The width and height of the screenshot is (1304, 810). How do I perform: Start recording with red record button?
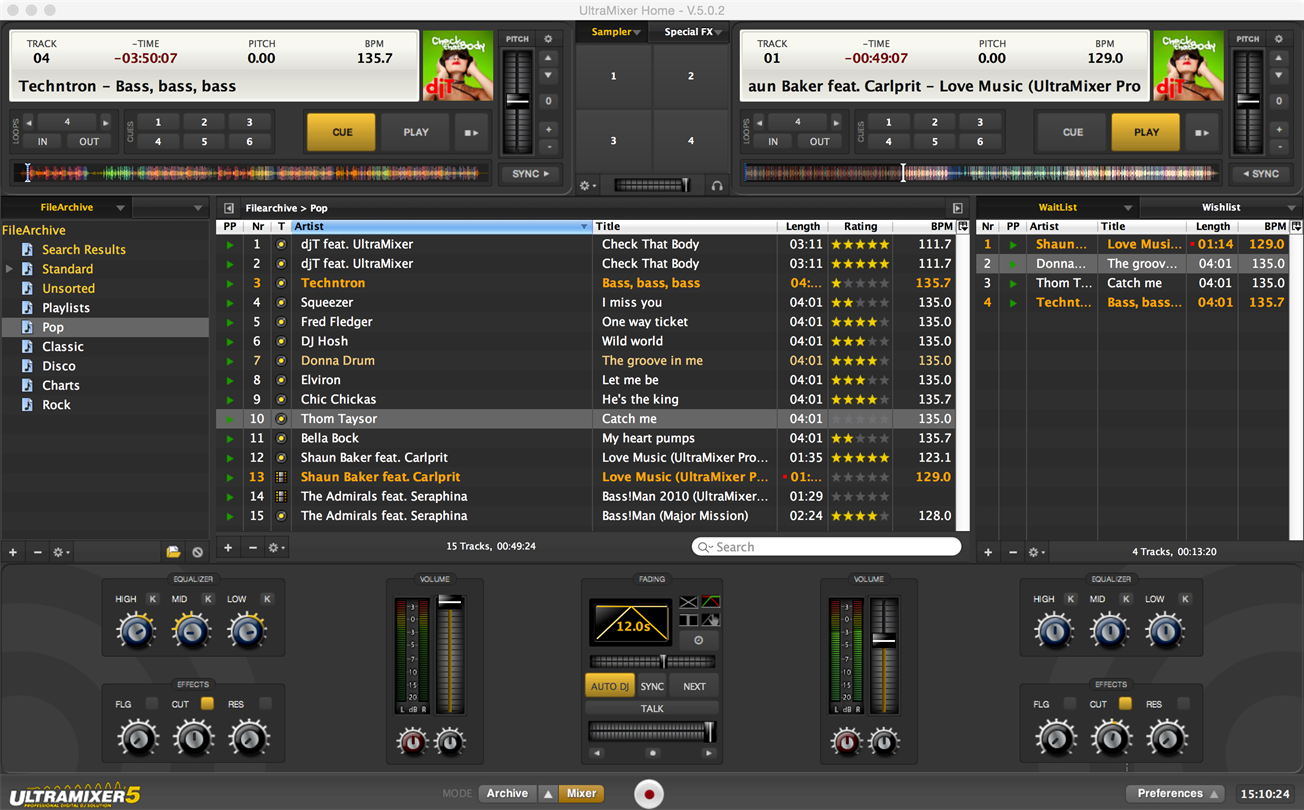tap(649, 795)
